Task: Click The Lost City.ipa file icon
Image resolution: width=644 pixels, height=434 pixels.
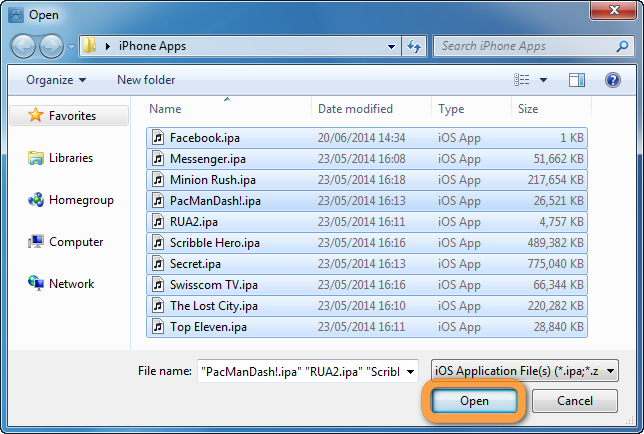Action: 158,305
